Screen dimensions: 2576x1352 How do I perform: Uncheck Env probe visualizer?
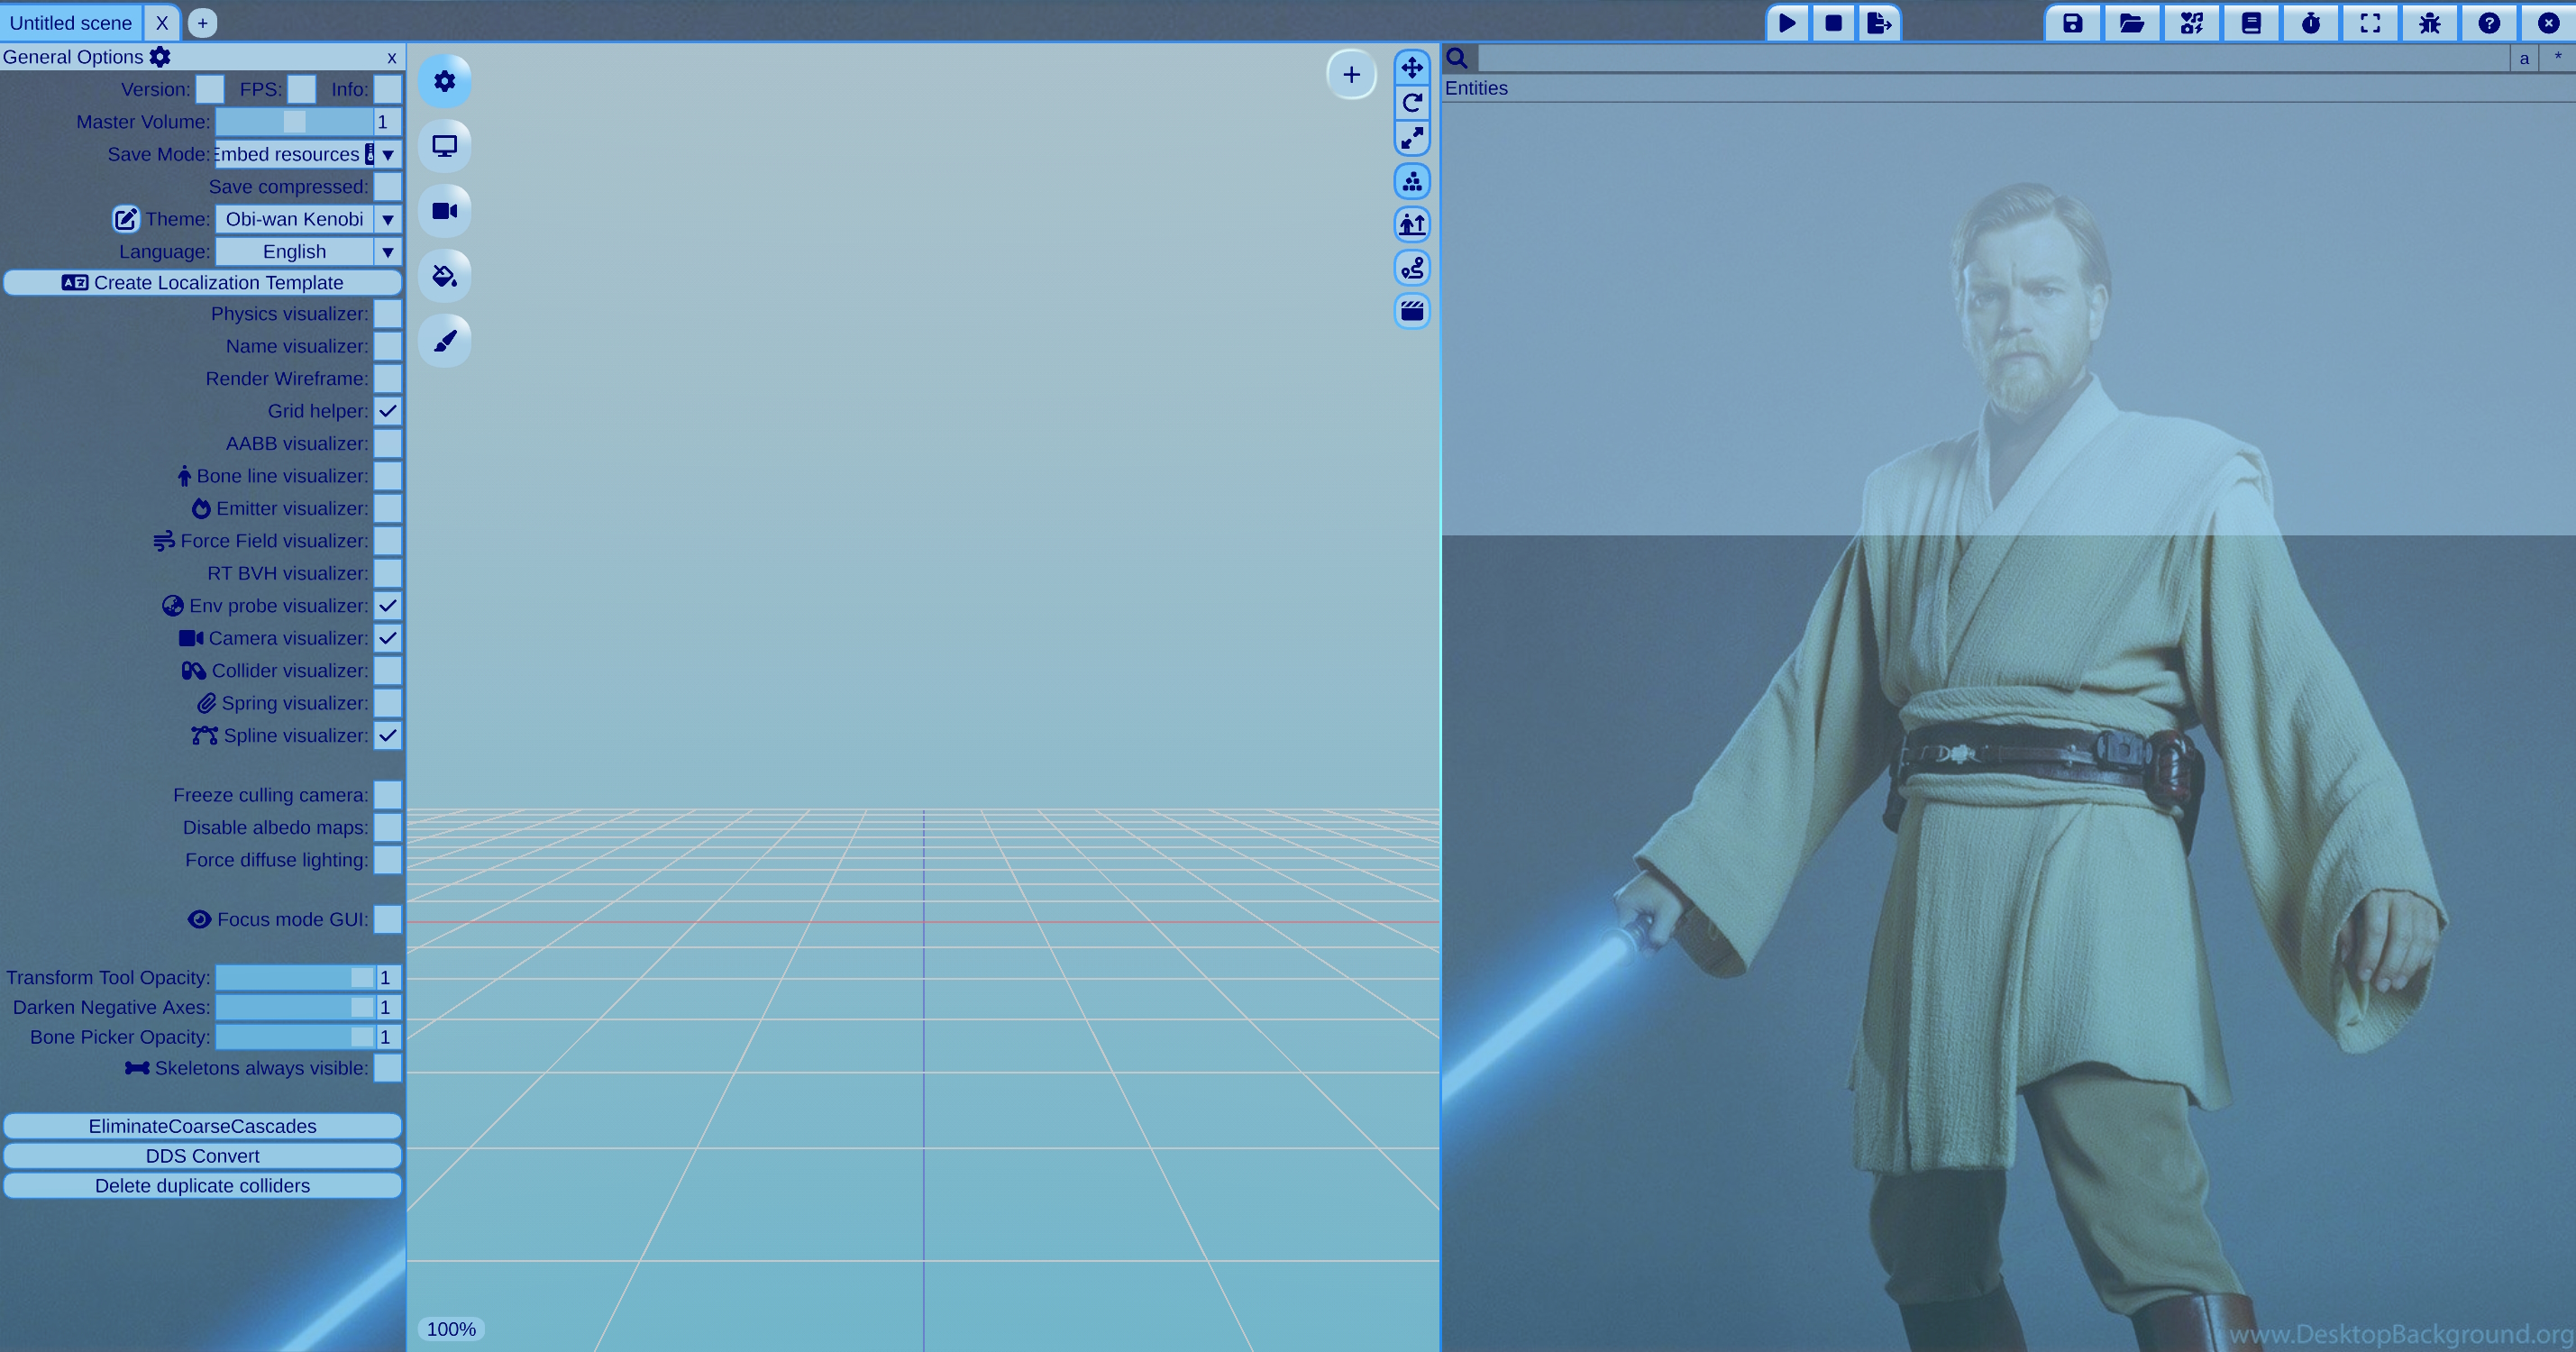tap(388, 605)
